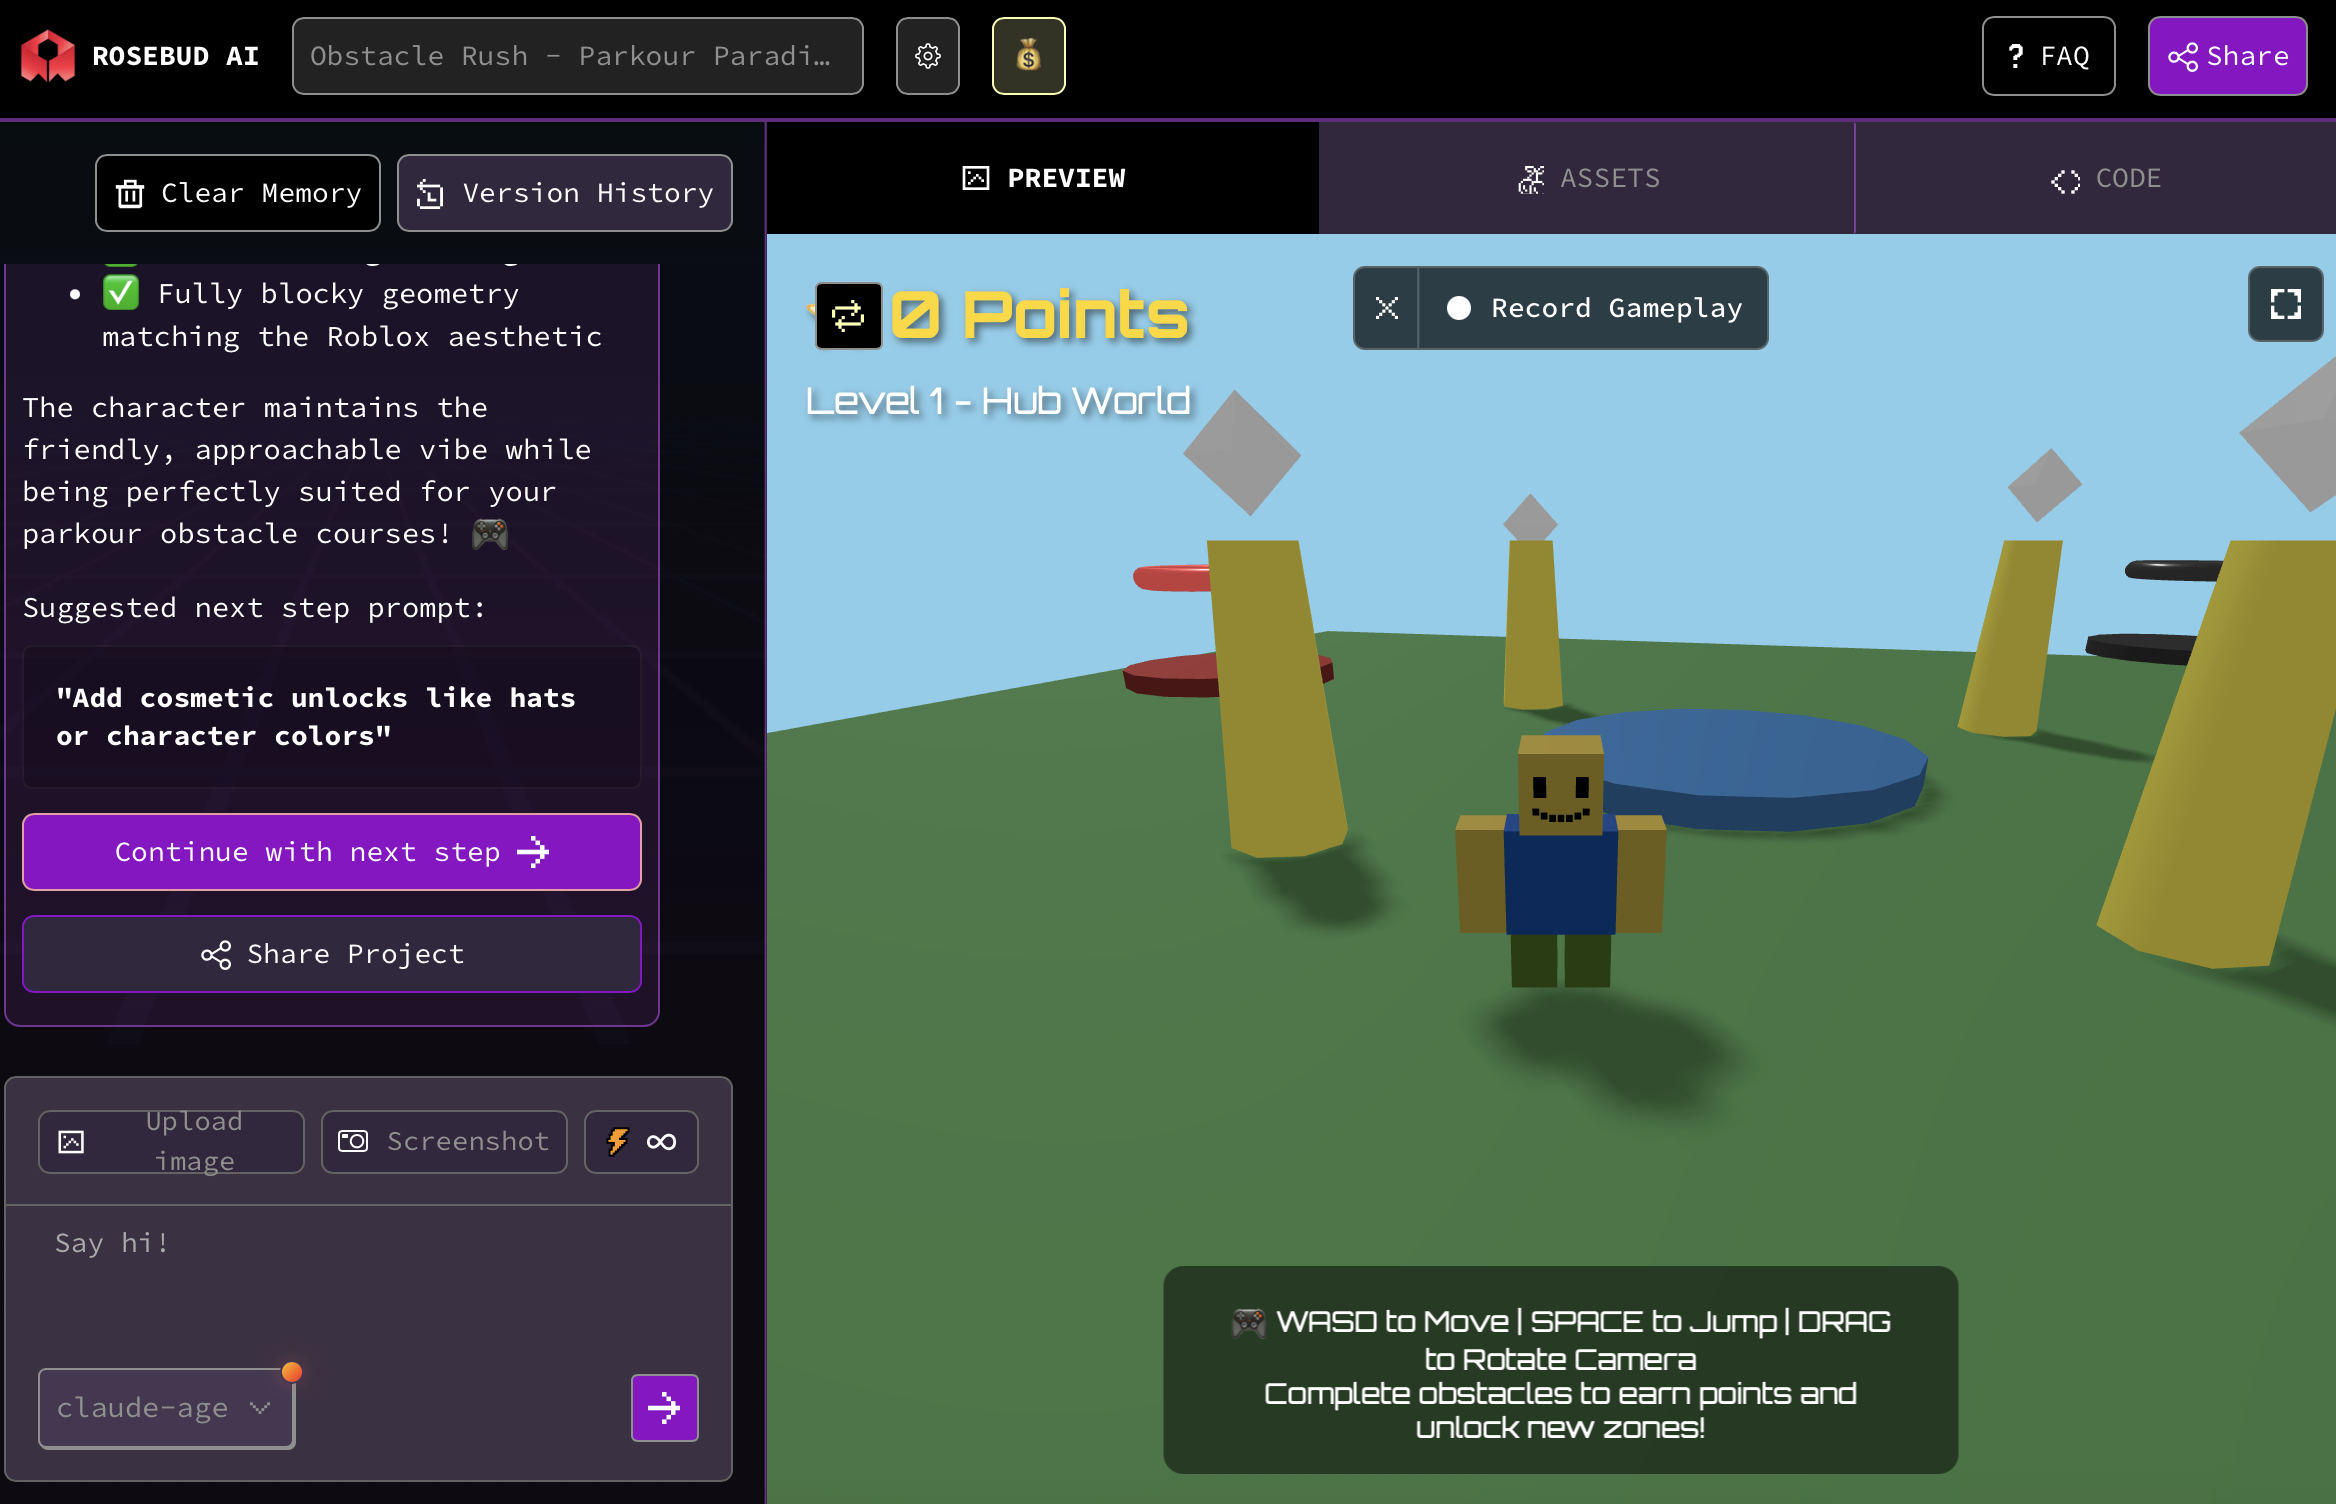Select the PREVIEW tab
The width and height of the screenshot is (2336, 1504).
click(1042, 178)
